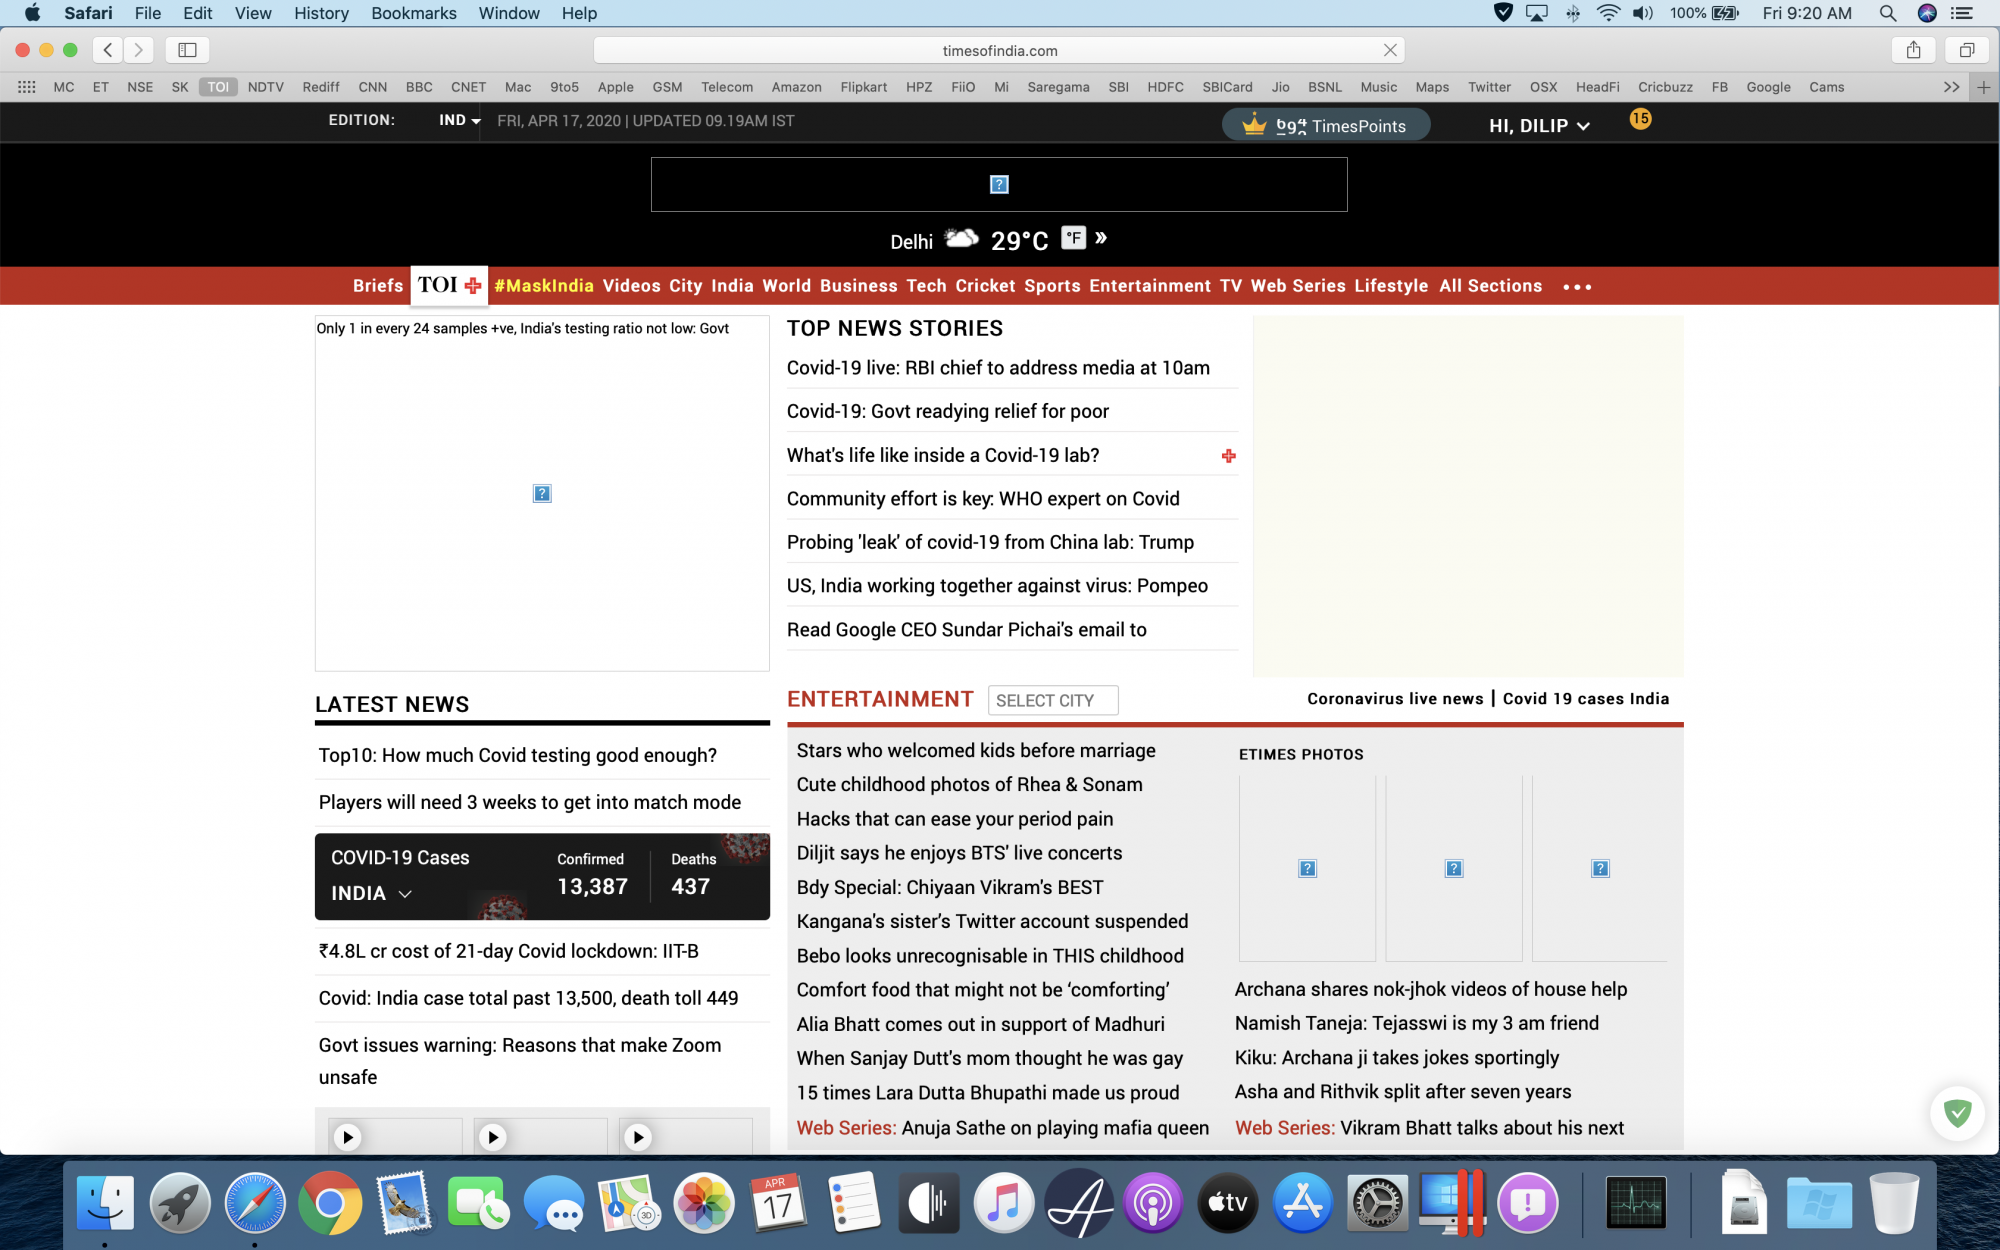Open first ETimes Photos thumbnail
This screenshot has height=1250, width=2000.
pos(1307,868)
